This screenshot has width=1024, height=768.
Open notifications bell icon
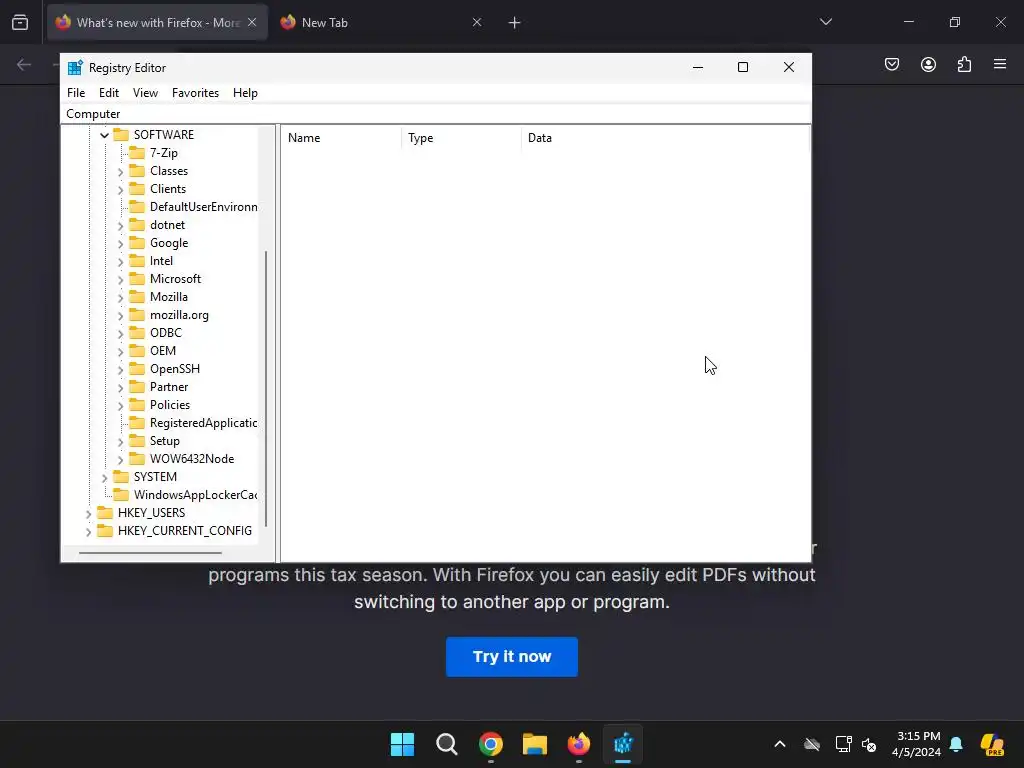(956, 744)
